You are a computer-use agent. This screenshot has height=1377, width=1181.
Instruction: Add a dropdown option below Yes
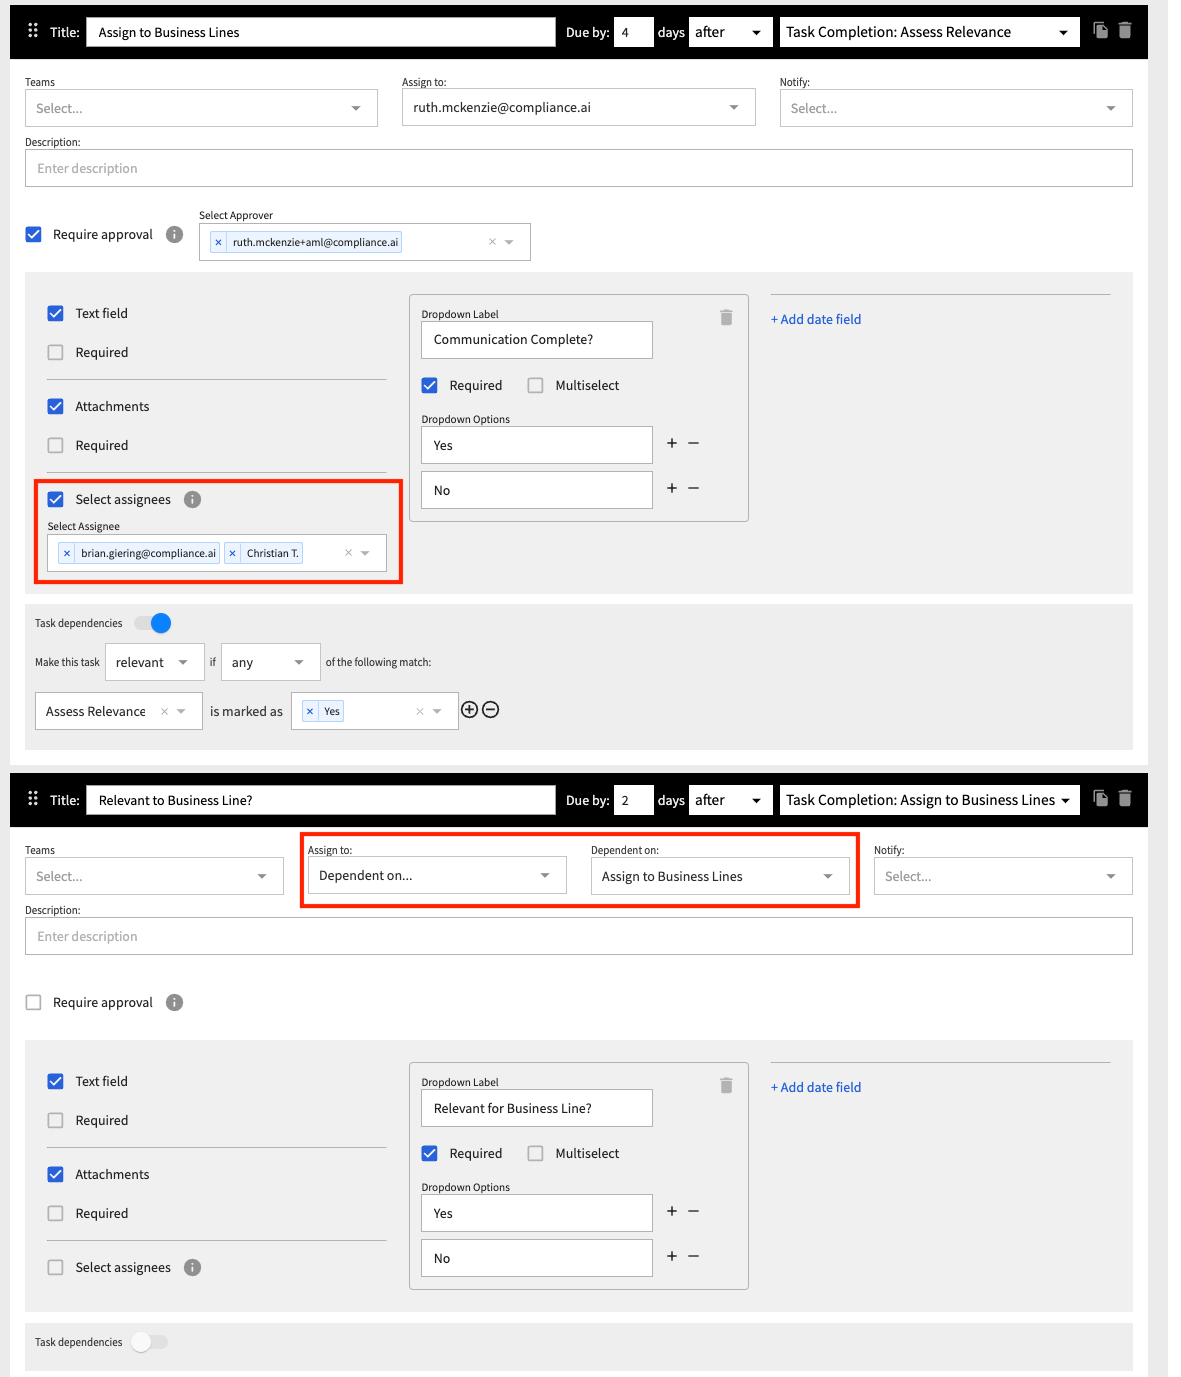(671, 443)
